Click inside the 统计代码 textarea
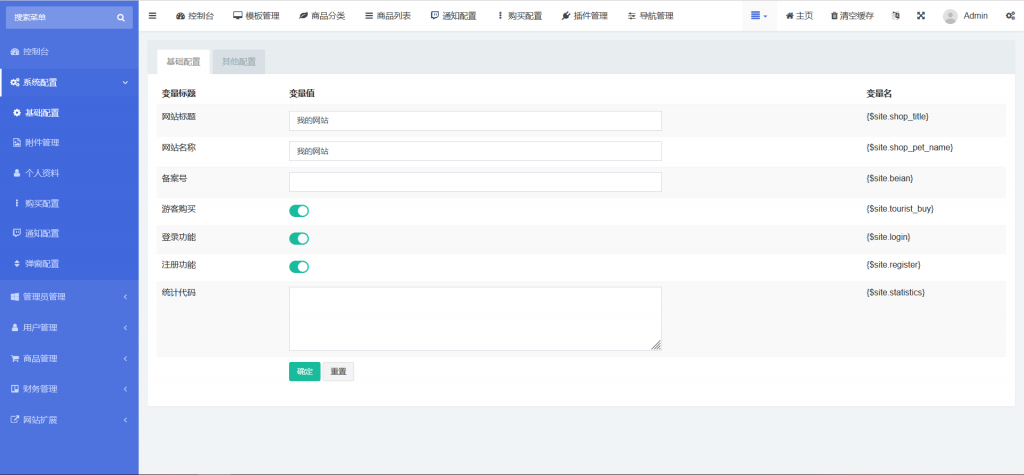Viewport: 1024px width, 475px height. (x=475, y=319)
